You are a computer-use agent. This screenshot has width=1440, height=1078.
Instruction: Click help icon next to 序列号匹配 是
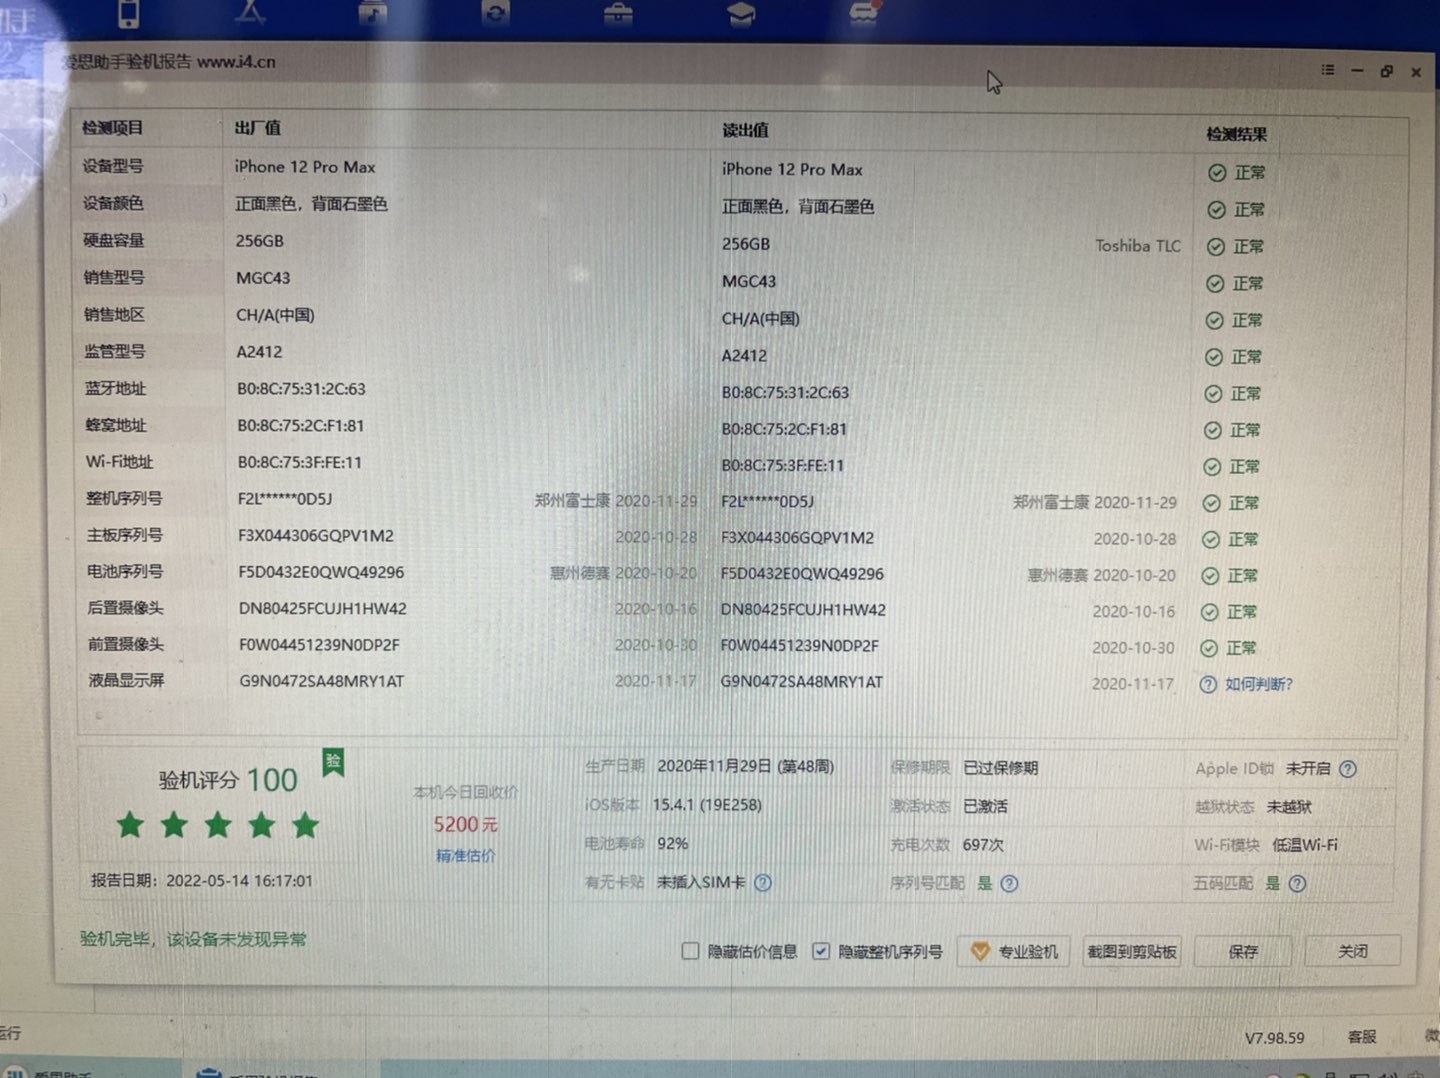[1009, 884]
